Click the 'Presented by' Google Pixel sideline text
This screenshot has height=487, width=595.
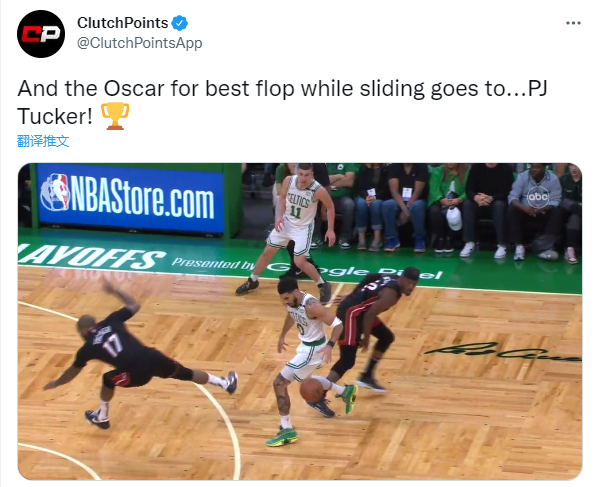coord(307,268)
